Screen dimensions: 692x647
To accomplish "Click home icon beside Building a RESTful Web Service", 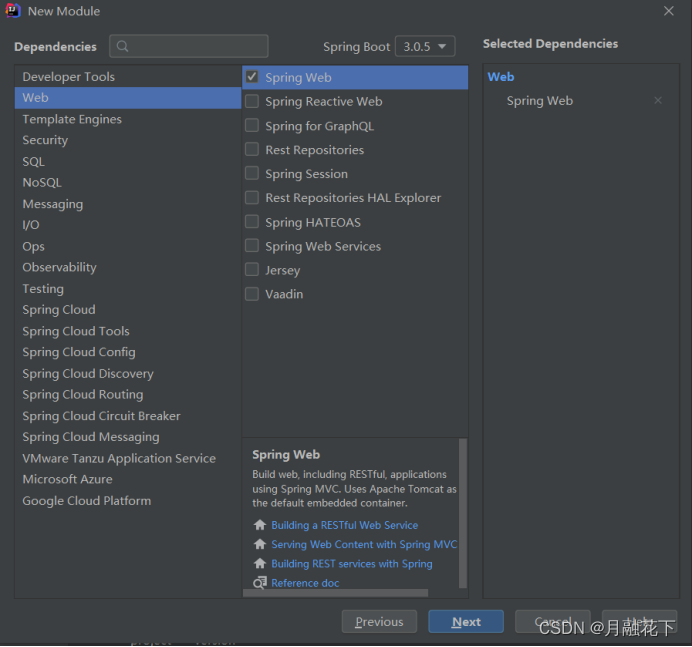I will point(260,525).
